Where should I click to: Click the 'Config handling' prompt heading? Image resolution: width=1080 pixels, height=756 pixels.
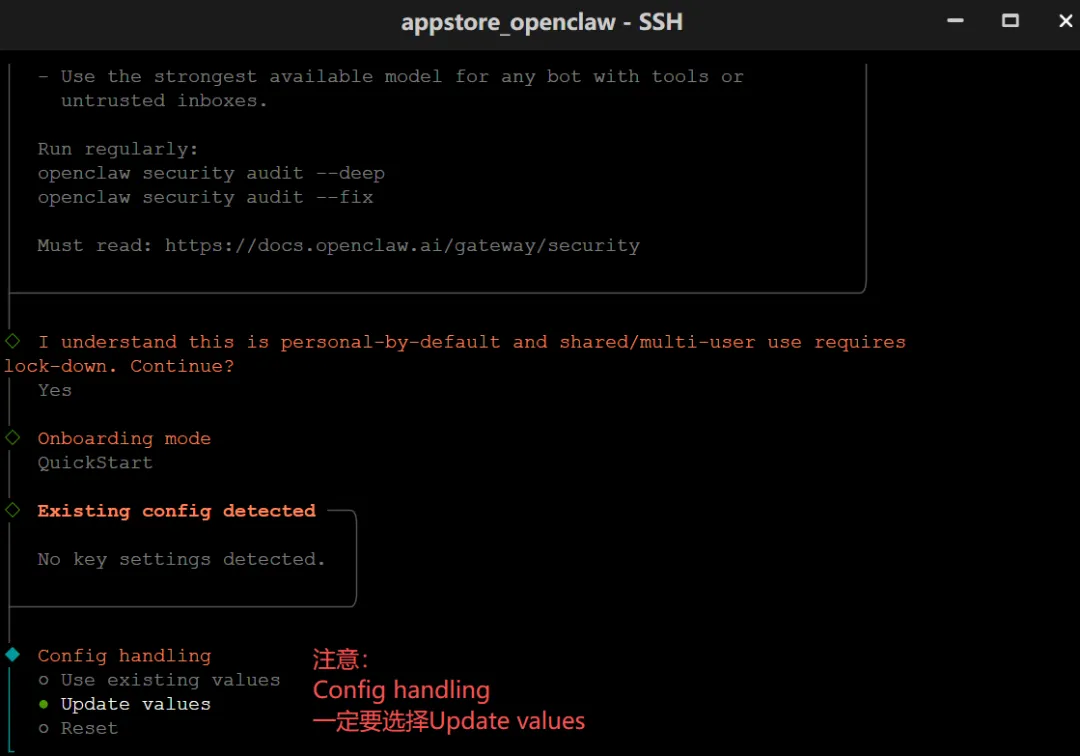(124, 656)
